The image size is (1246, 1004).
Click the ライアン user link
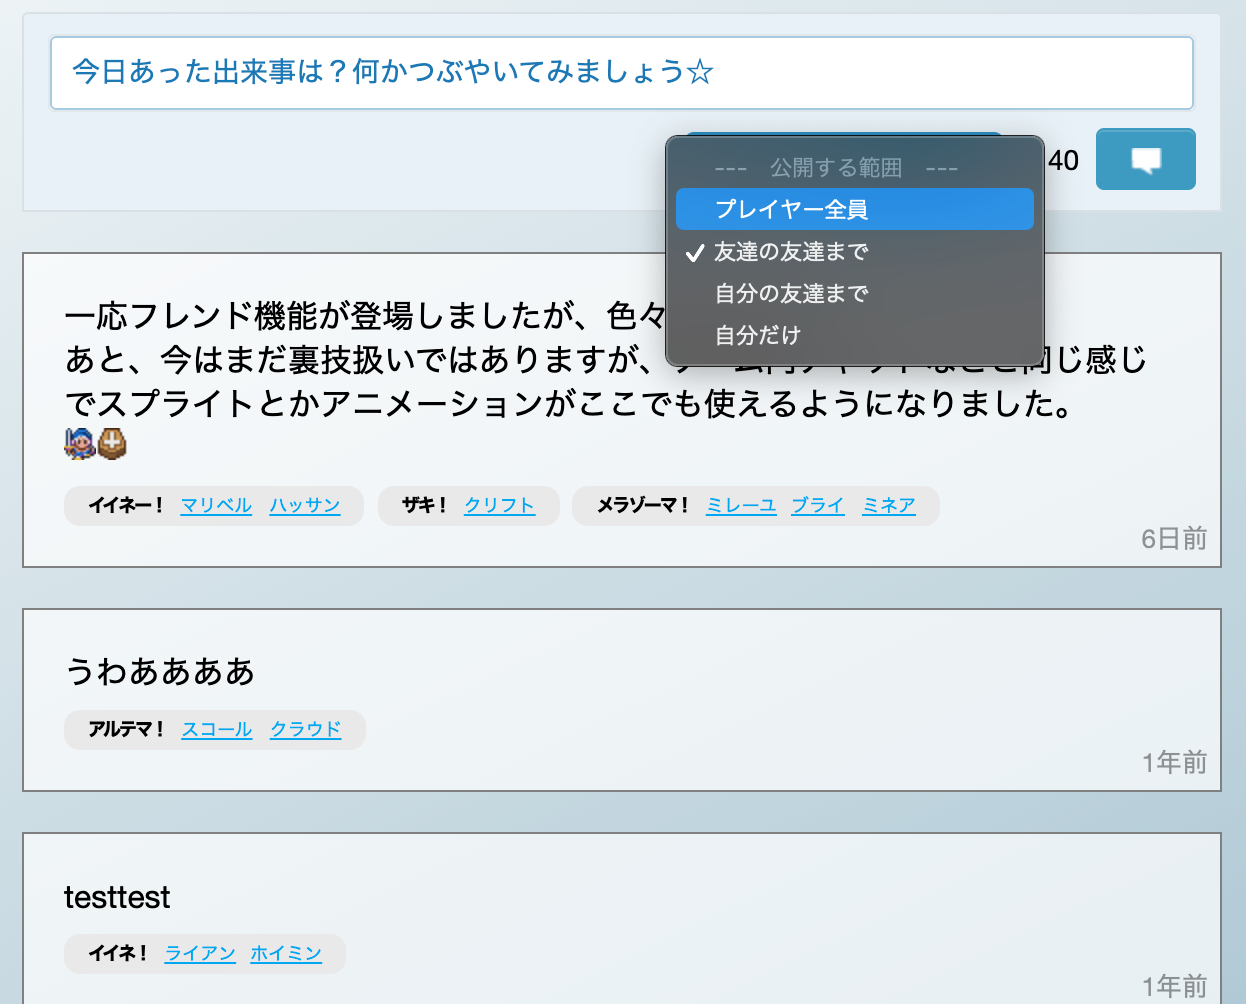coord(200,954)
